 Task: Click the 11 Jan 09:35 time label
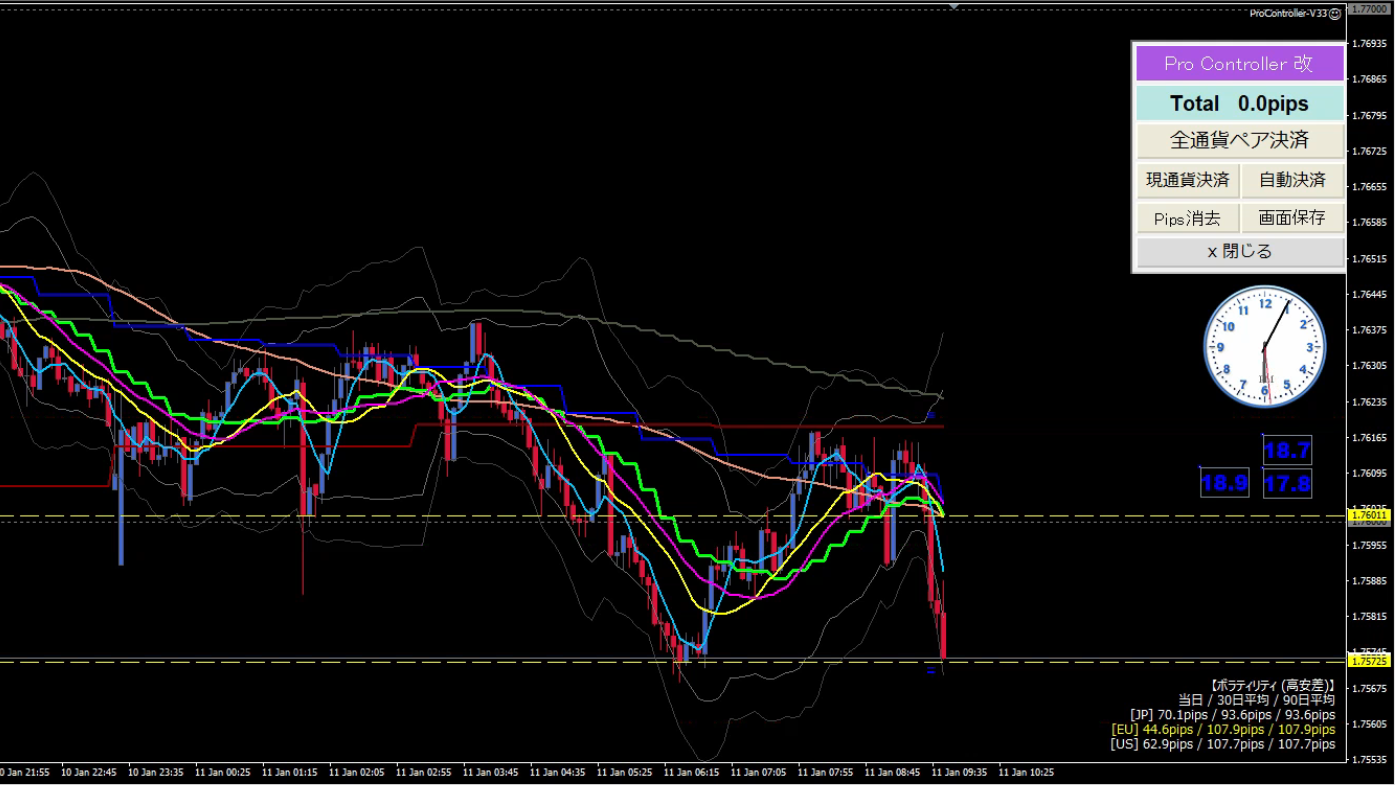pos(959,772)
